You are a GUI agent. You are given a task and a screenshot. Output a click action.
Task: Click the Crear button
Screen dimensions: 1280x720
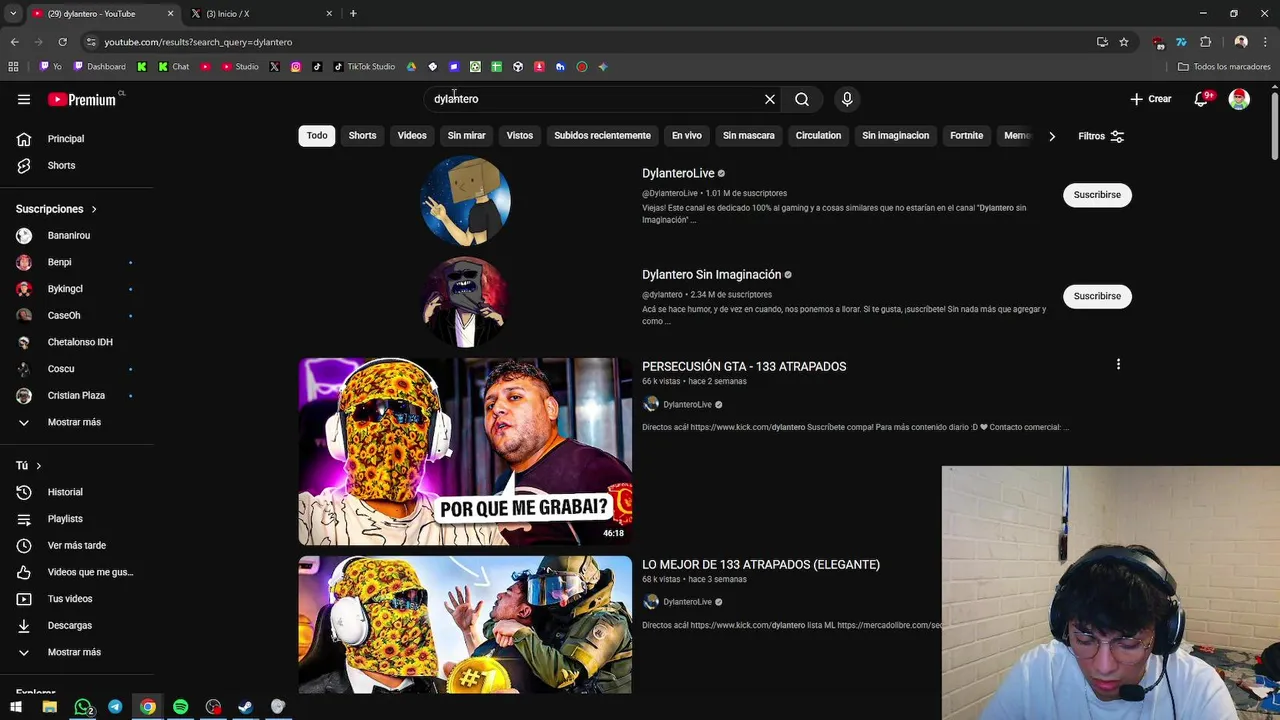click(x=1151, y=99)
